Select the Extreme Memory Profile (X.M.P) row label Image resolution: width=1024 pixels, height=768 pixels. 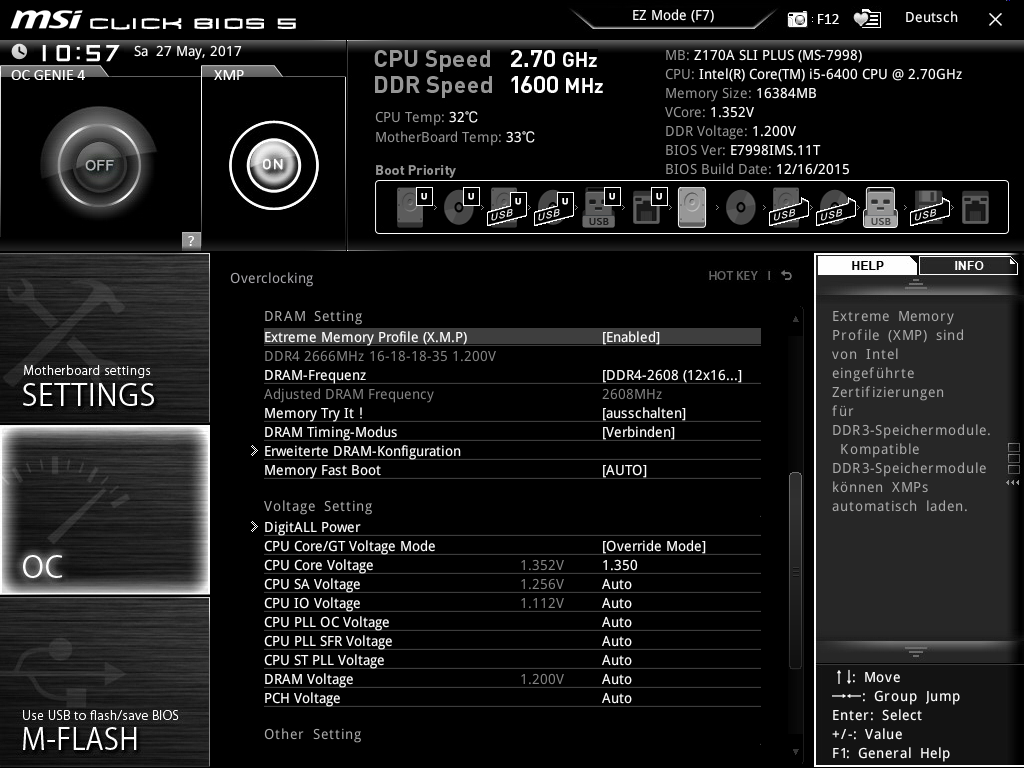click(365, 337)
